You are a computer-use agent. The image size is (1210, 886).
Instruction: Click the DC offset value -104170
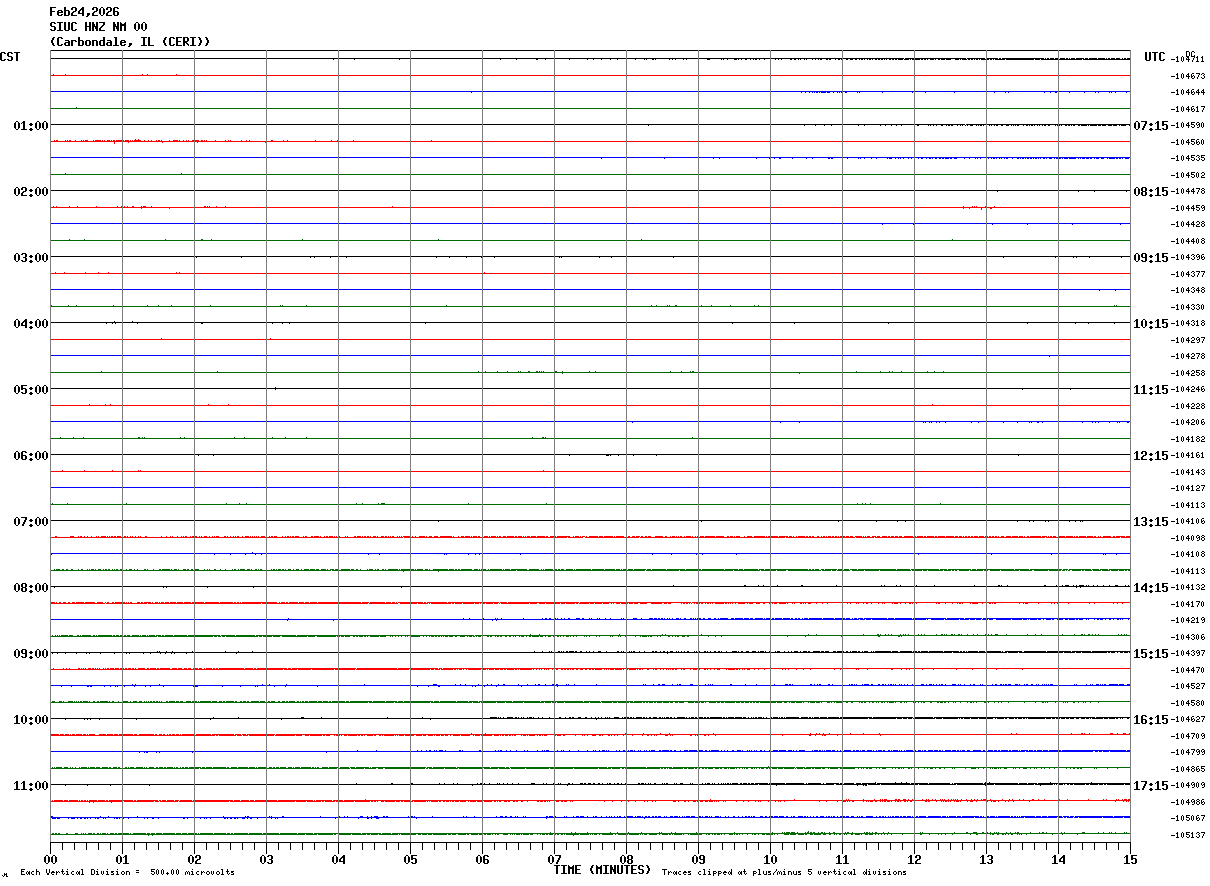1188,604
